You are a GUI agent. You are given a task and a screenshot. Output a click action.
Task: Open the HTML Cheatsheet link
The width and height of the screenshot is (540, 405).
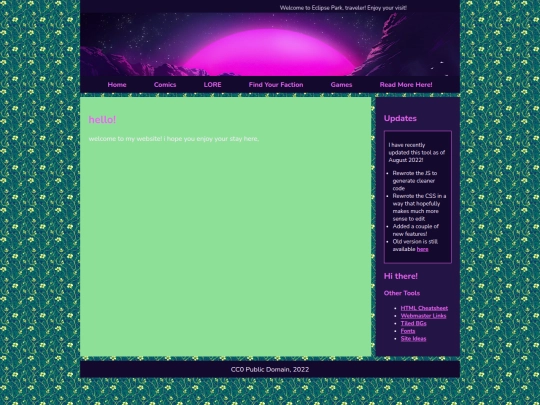pyautogui.click(x=424, y=308)
